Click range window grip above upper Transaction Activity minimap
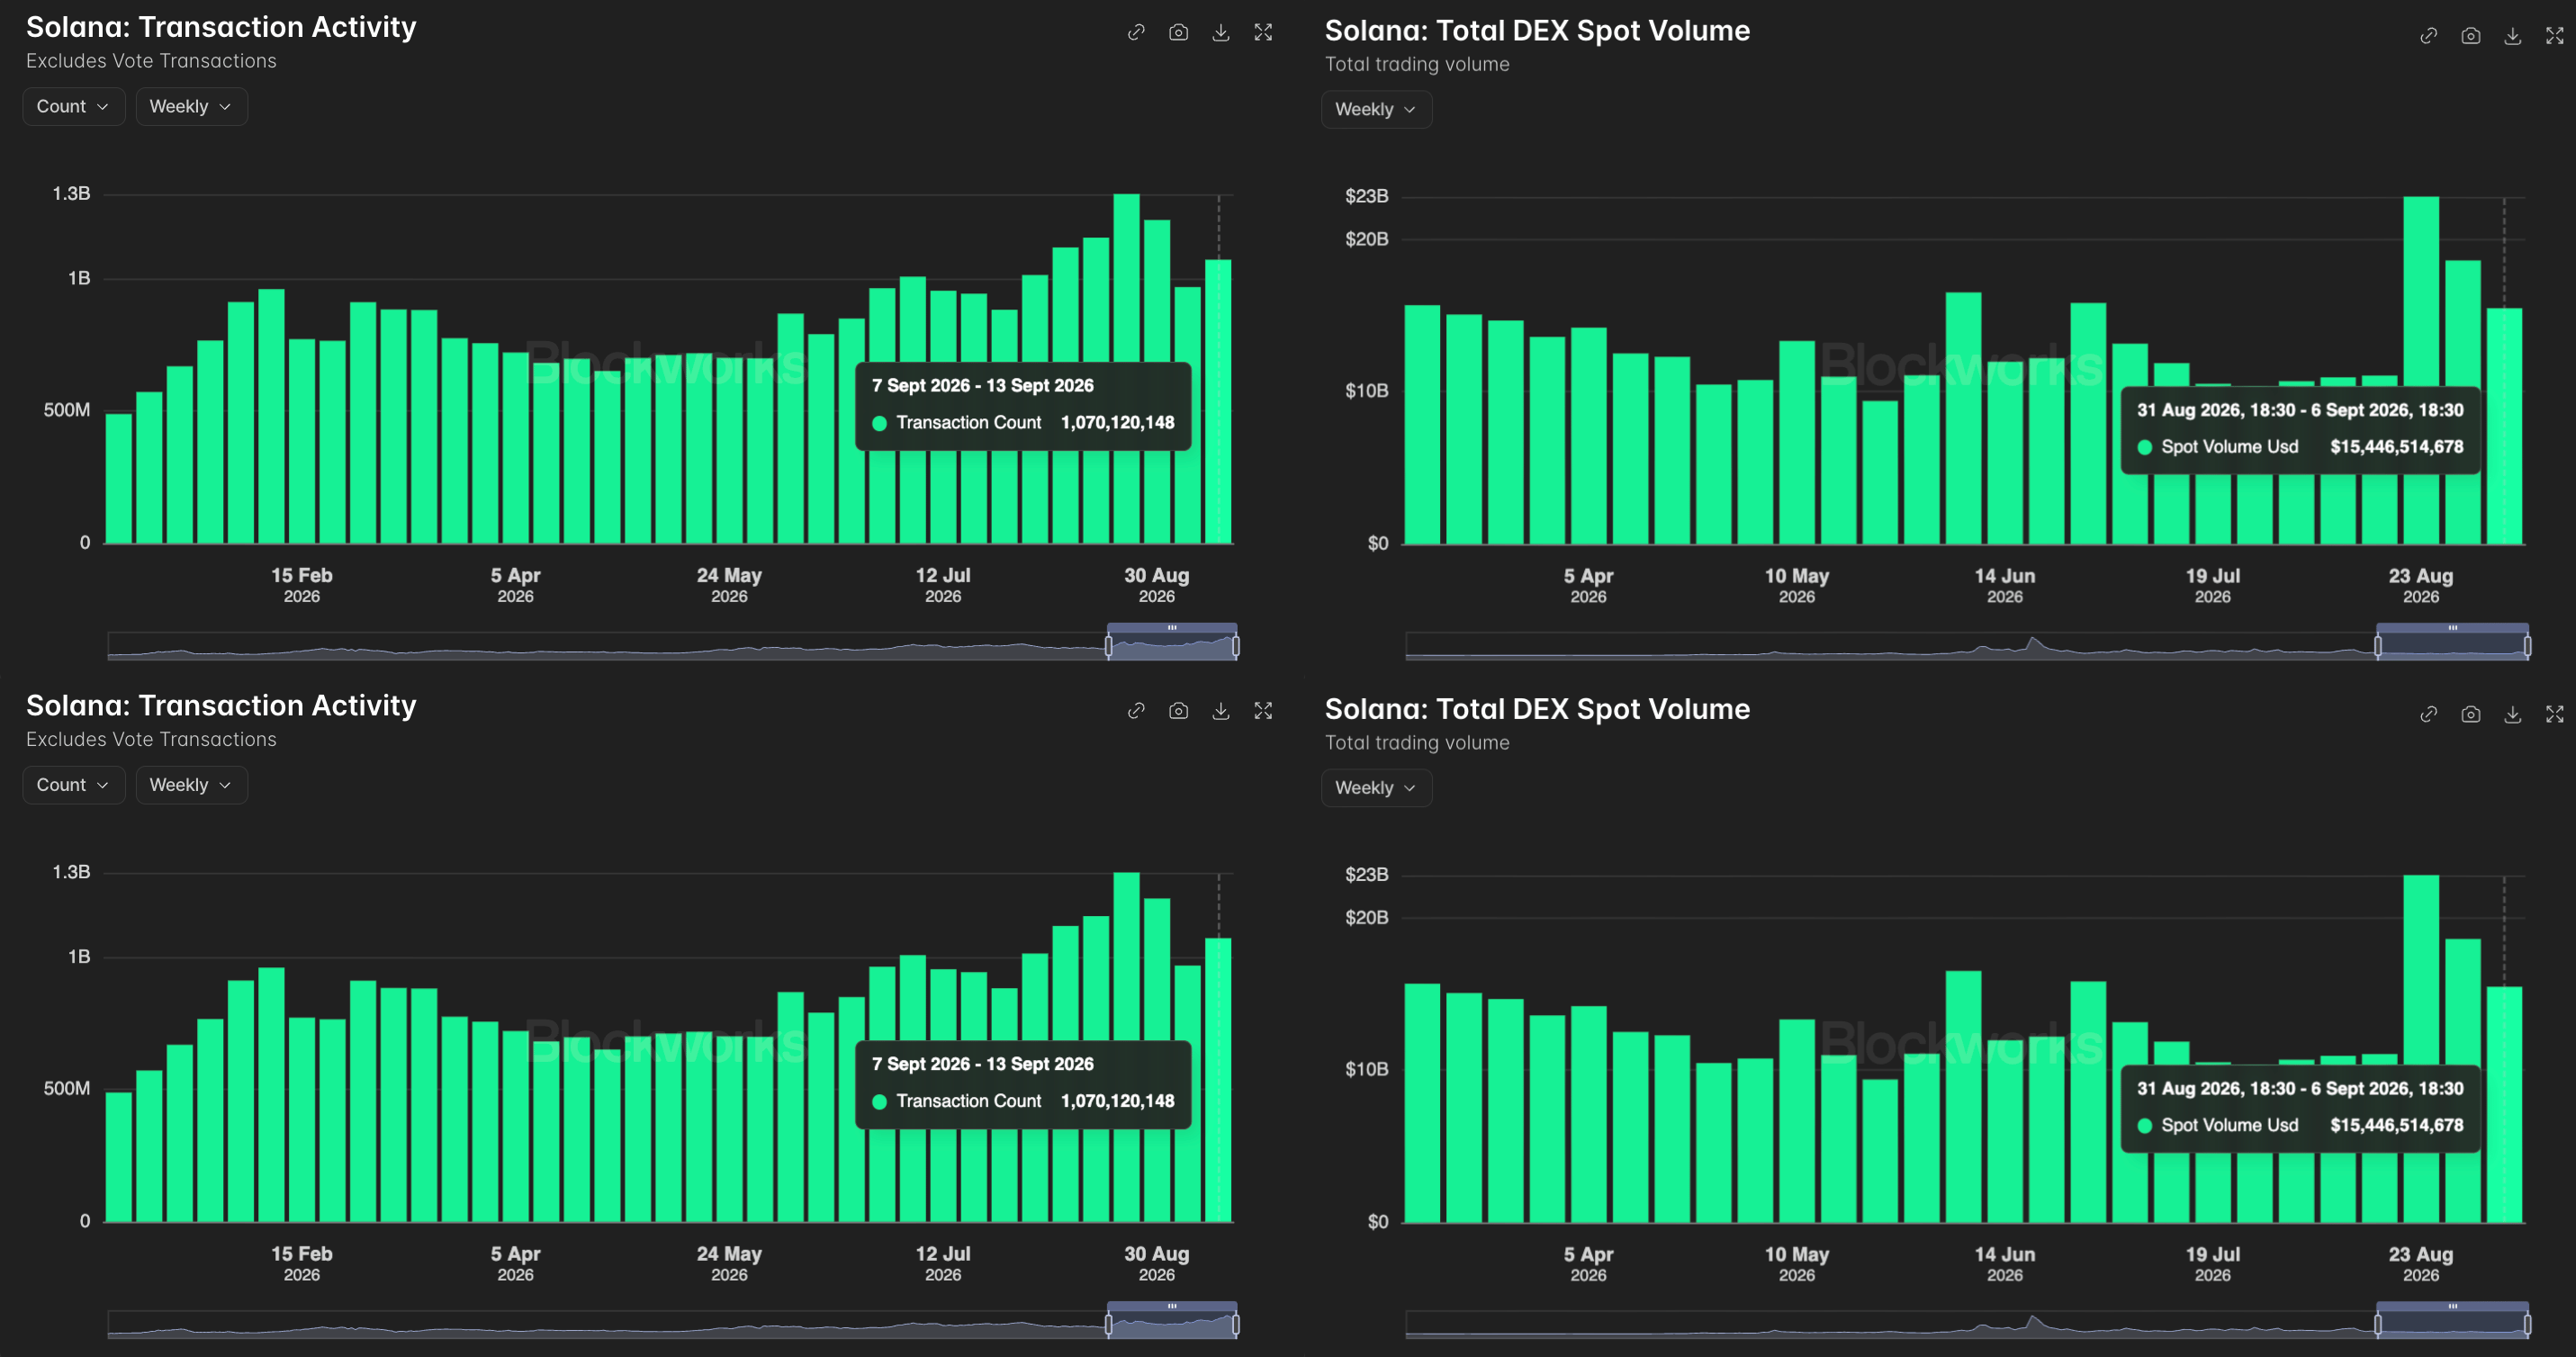 (x=1172, y=628)
